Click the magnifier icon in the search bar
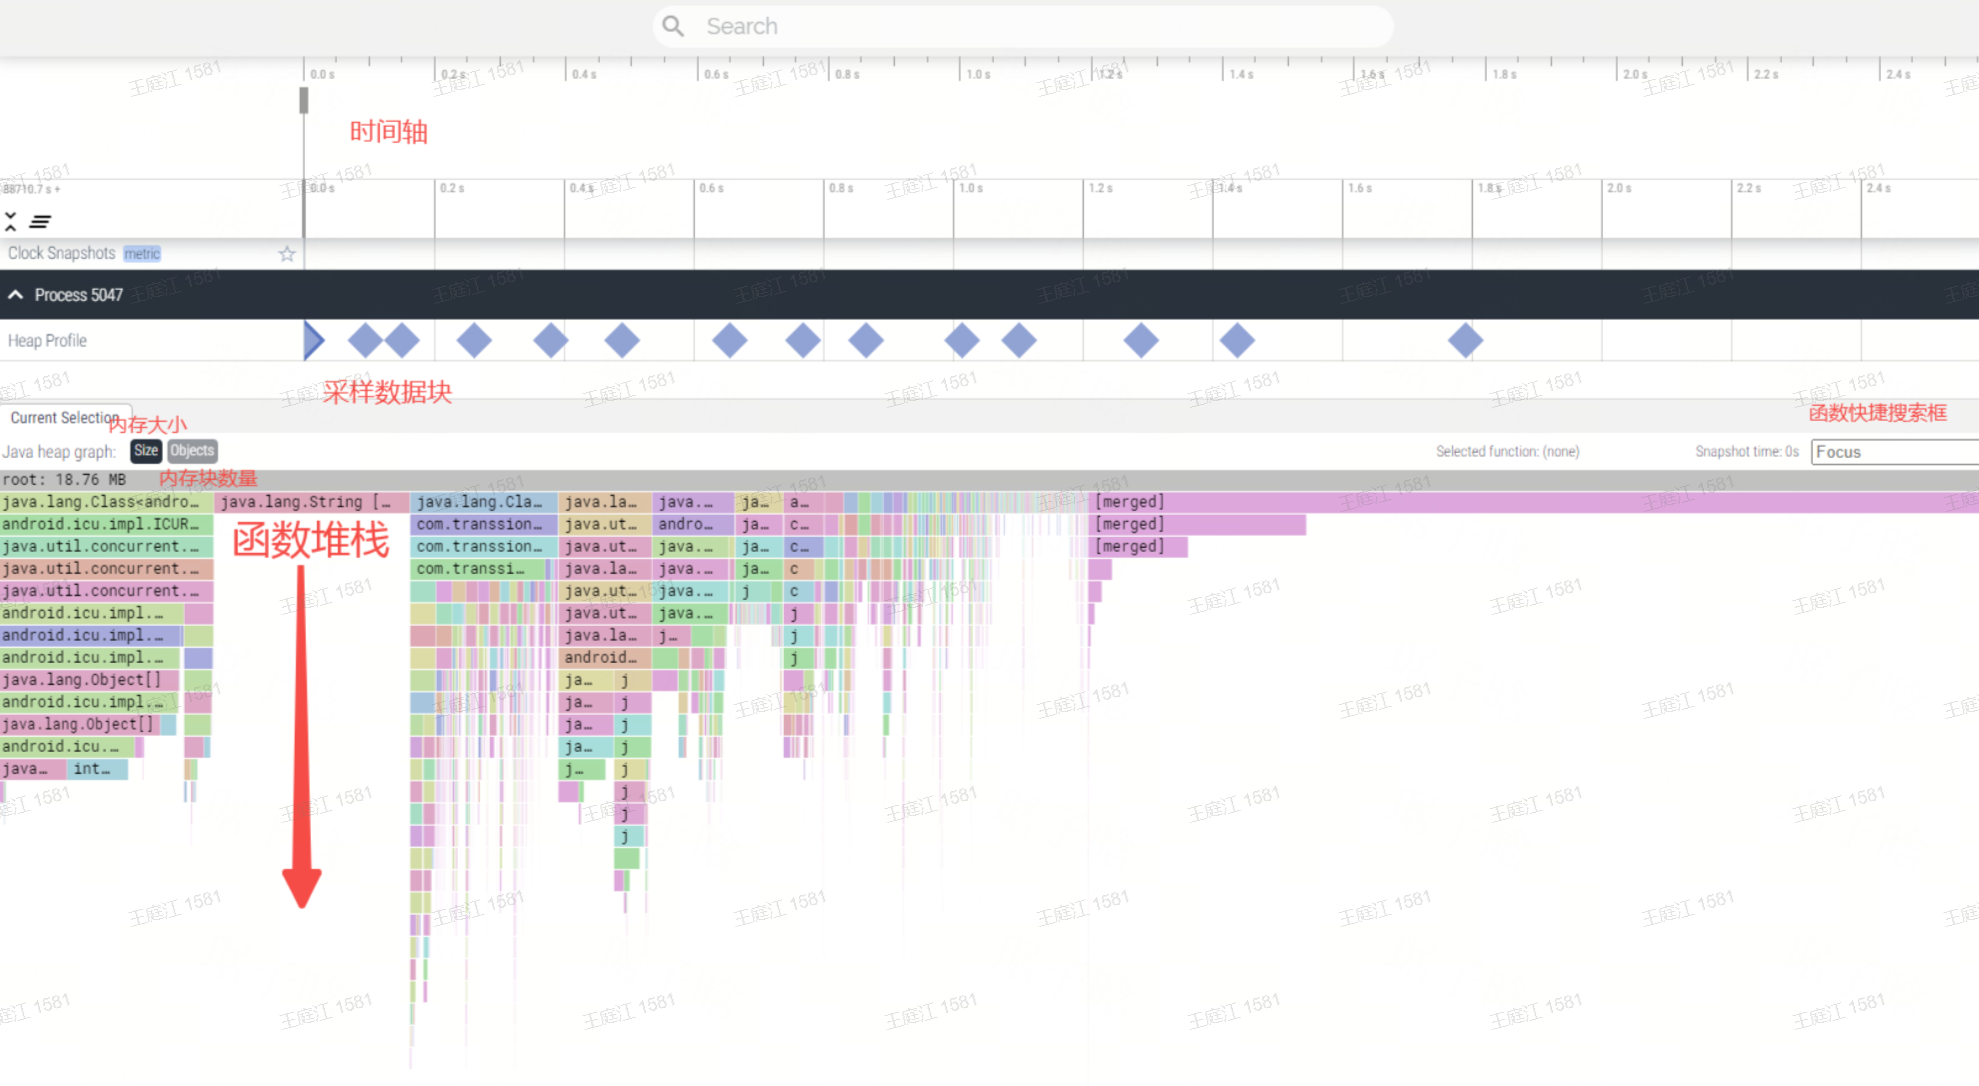 click(673, 26)
